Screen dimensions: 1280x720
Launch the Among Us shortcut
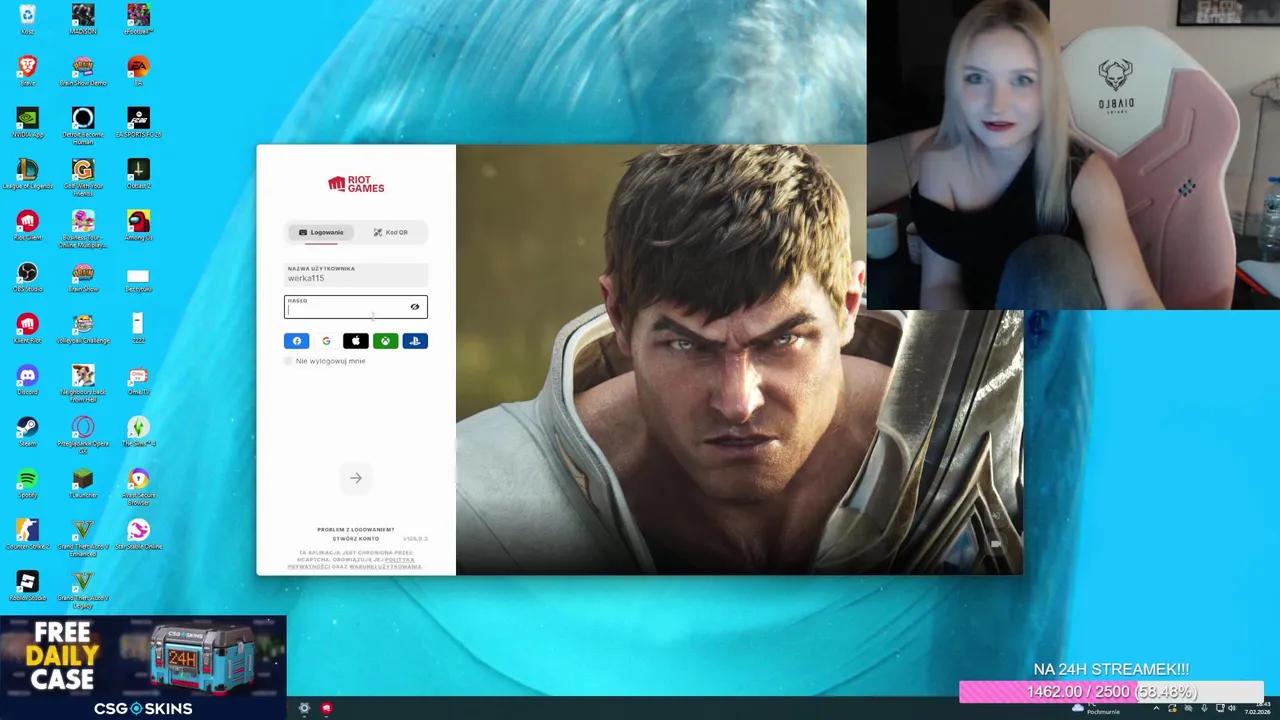coord(138,226)
